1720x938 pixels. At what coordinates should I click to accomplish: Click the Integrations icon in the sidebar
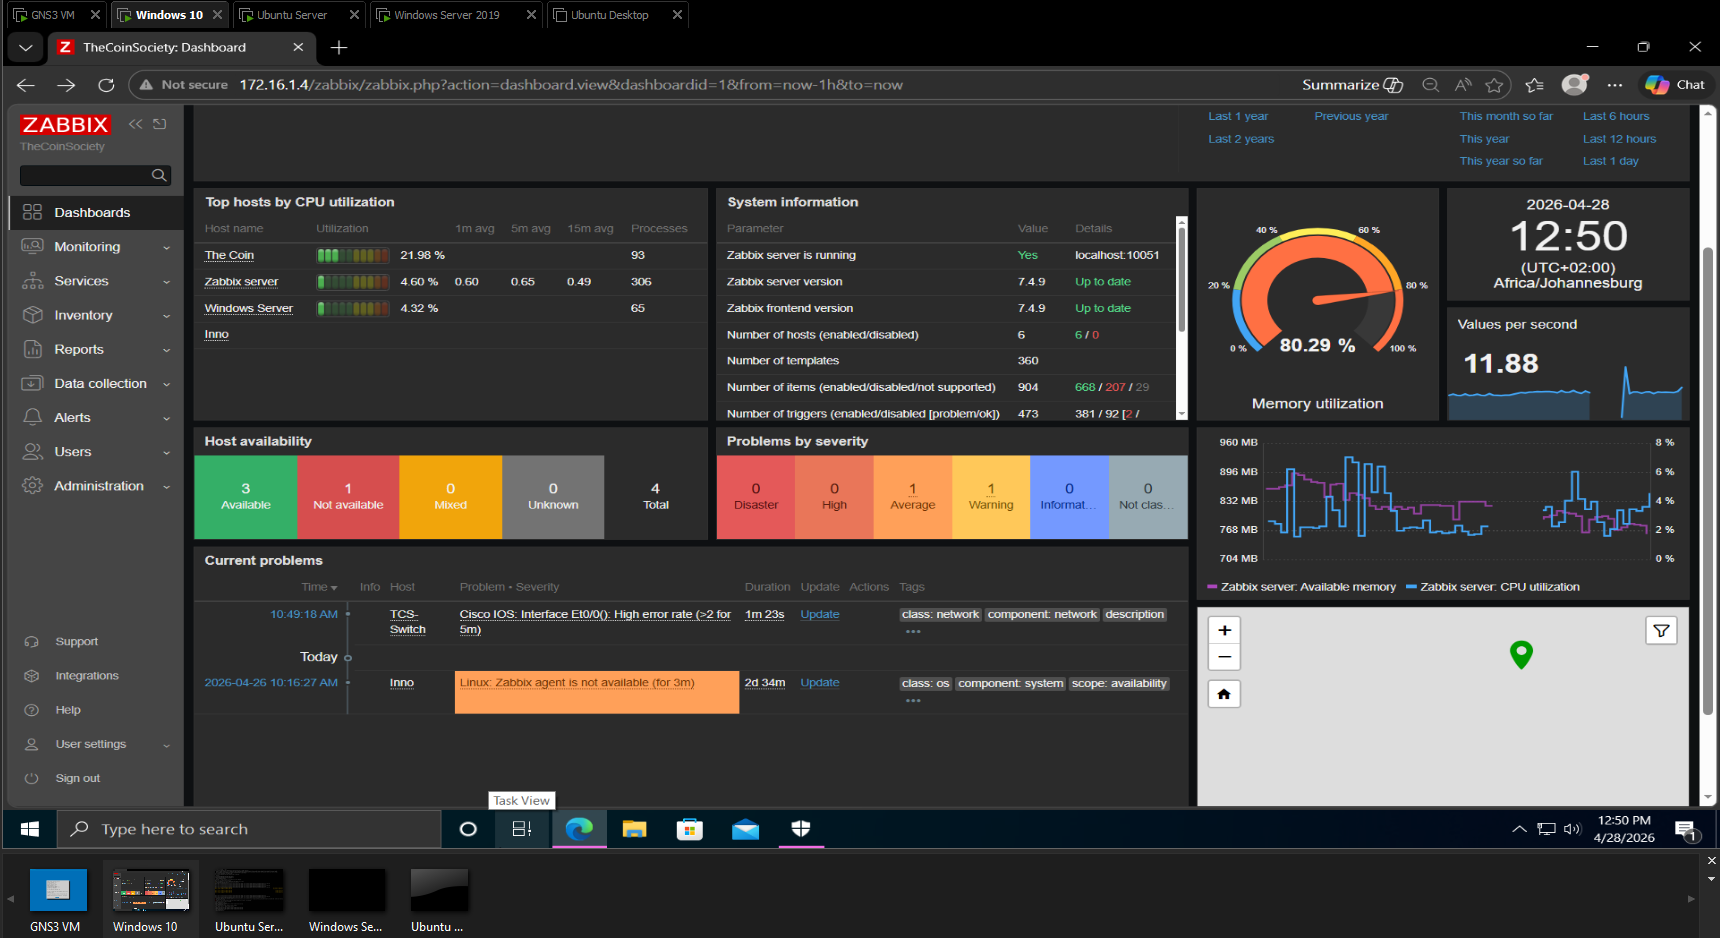pyautogui.click(x=32, y=676)
